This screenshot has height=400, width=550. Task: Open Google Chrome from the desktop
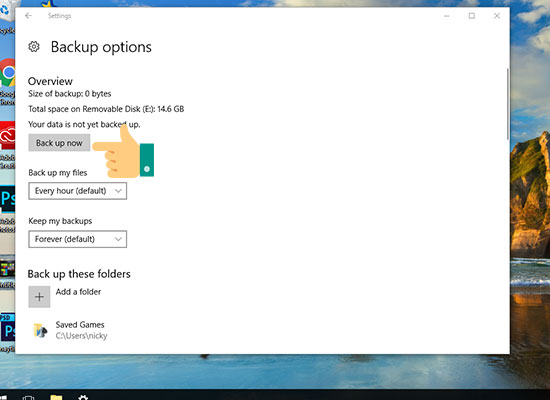(x=8, y=73)
